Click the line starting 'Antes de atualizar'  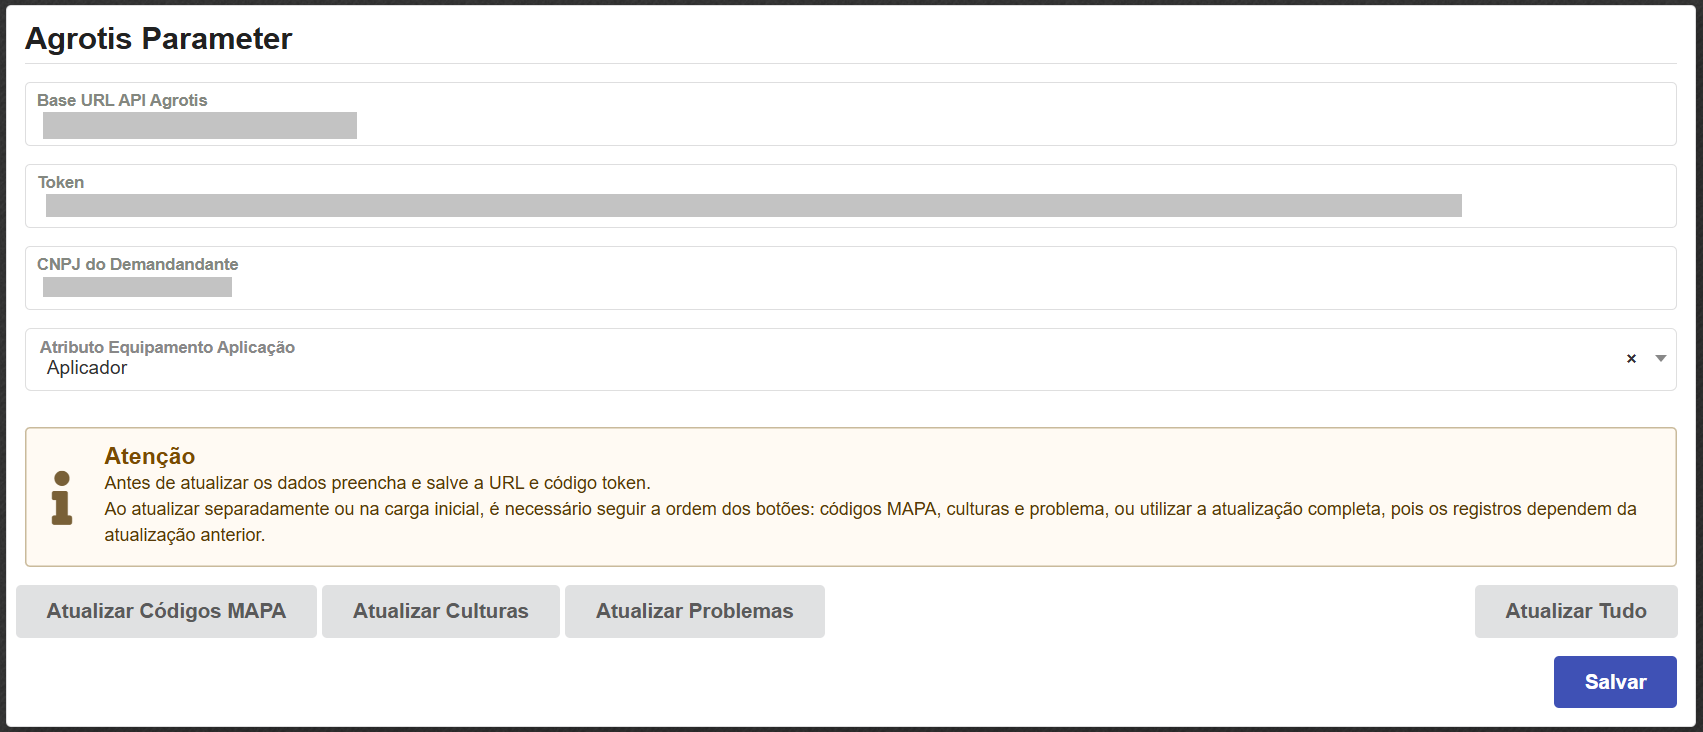click(x=377, y=483)
